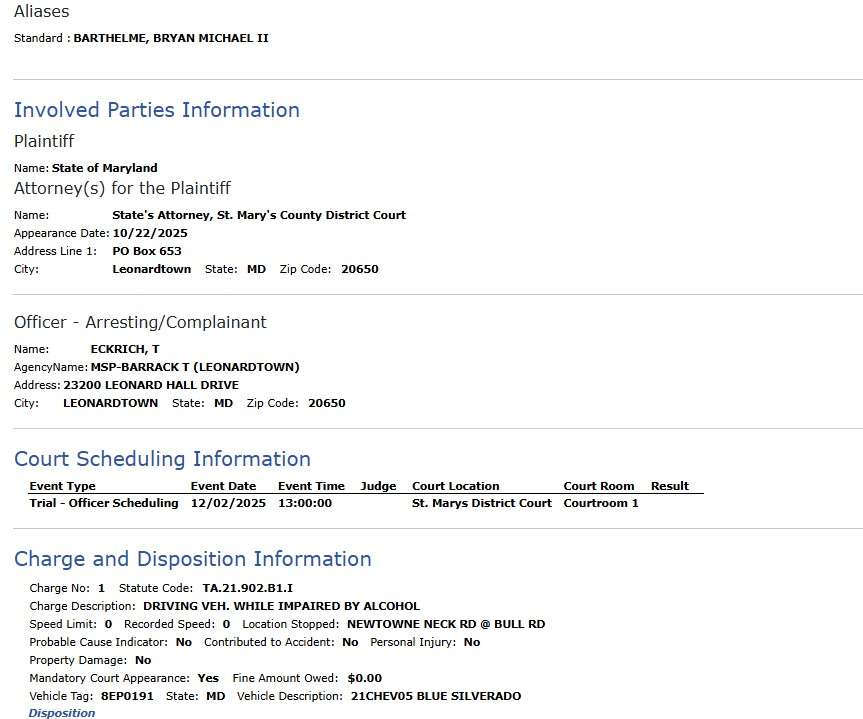The height and width of the screenshot is (719, 863).
Task: Click the Charge and Disposition Information heading
Action: click(x=192, y=559)
